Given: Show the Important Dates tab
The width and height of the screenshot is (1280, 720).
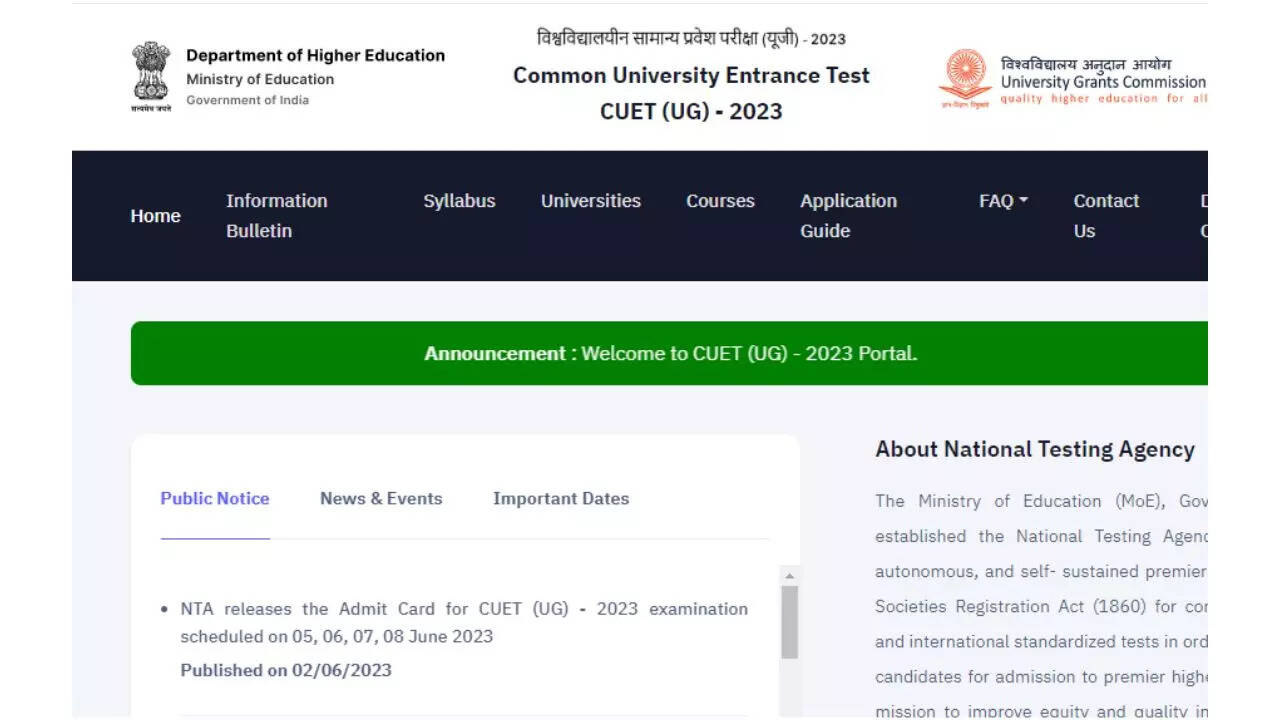Looking at the screenshot, I should pyautogui.click(x=561, y=499).
